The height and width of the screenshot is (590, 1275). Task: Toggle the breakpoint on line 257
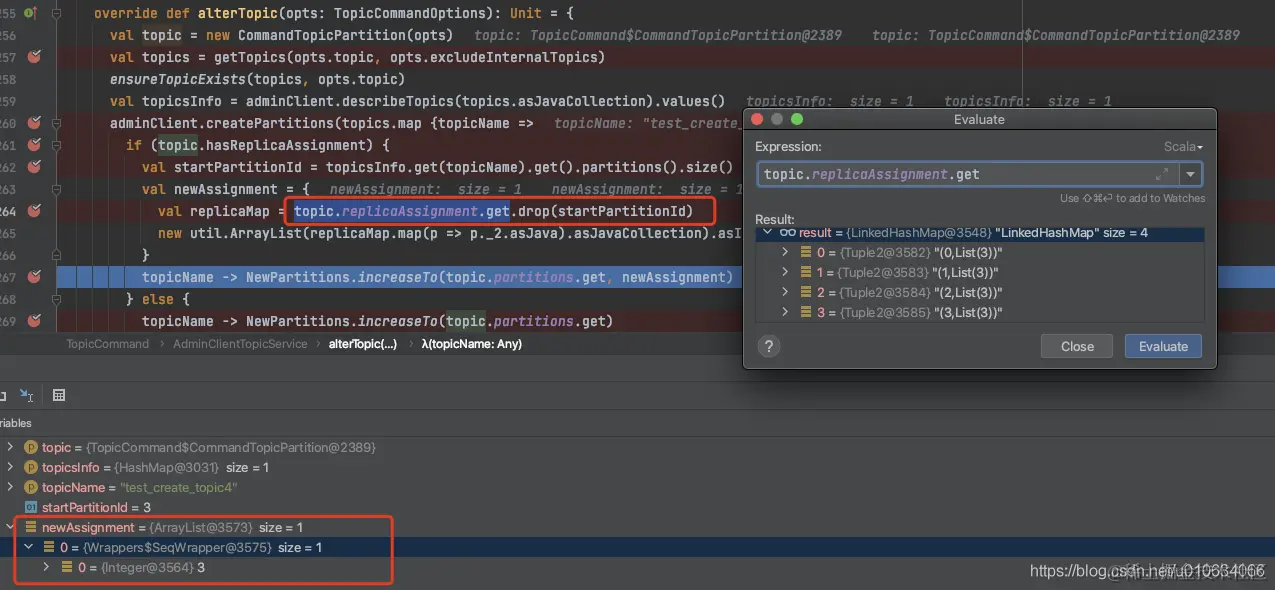[34, 57]
